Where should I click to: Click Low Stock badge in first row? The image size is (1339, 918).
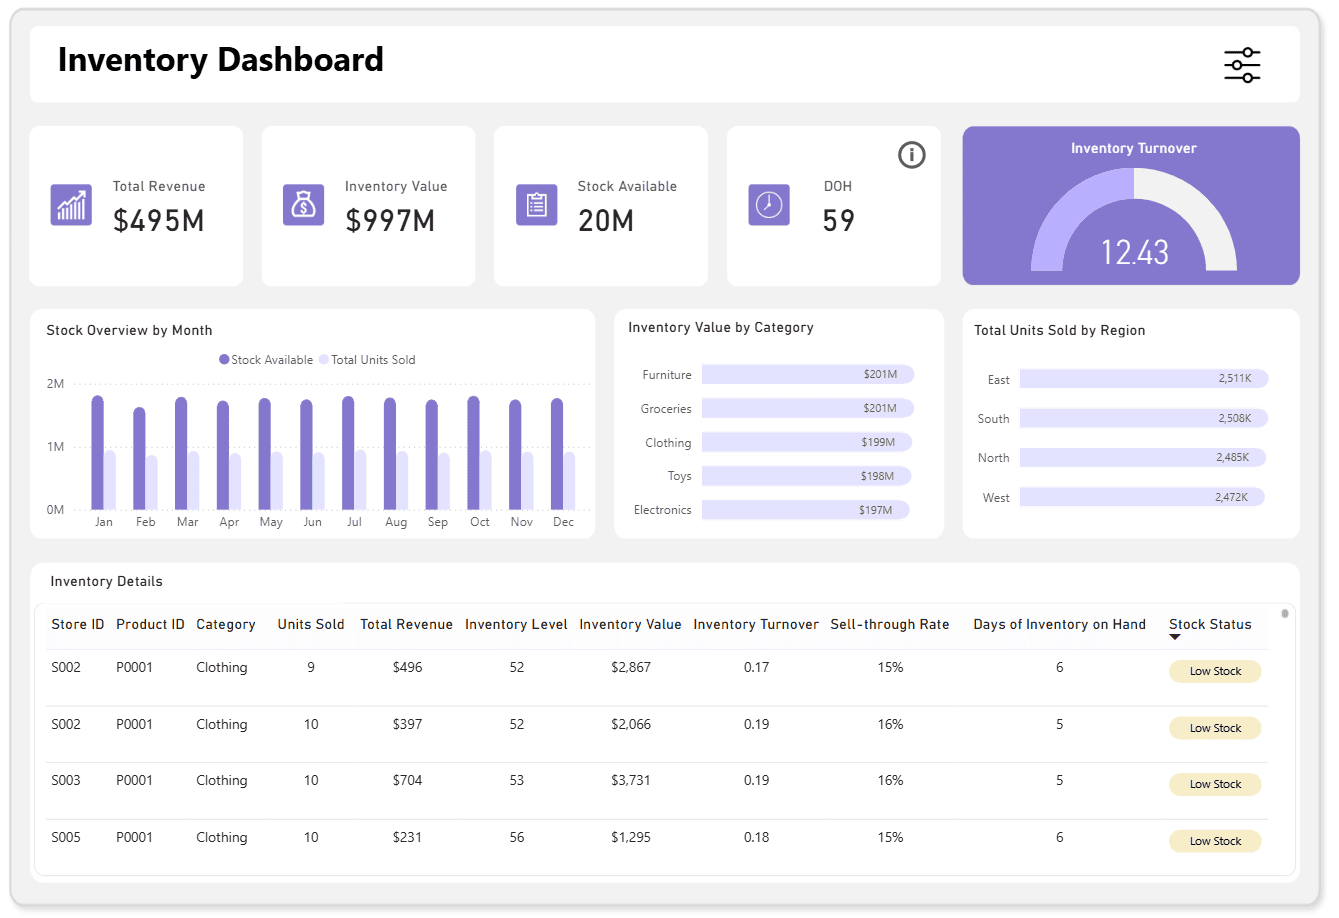coord(1214,671)
